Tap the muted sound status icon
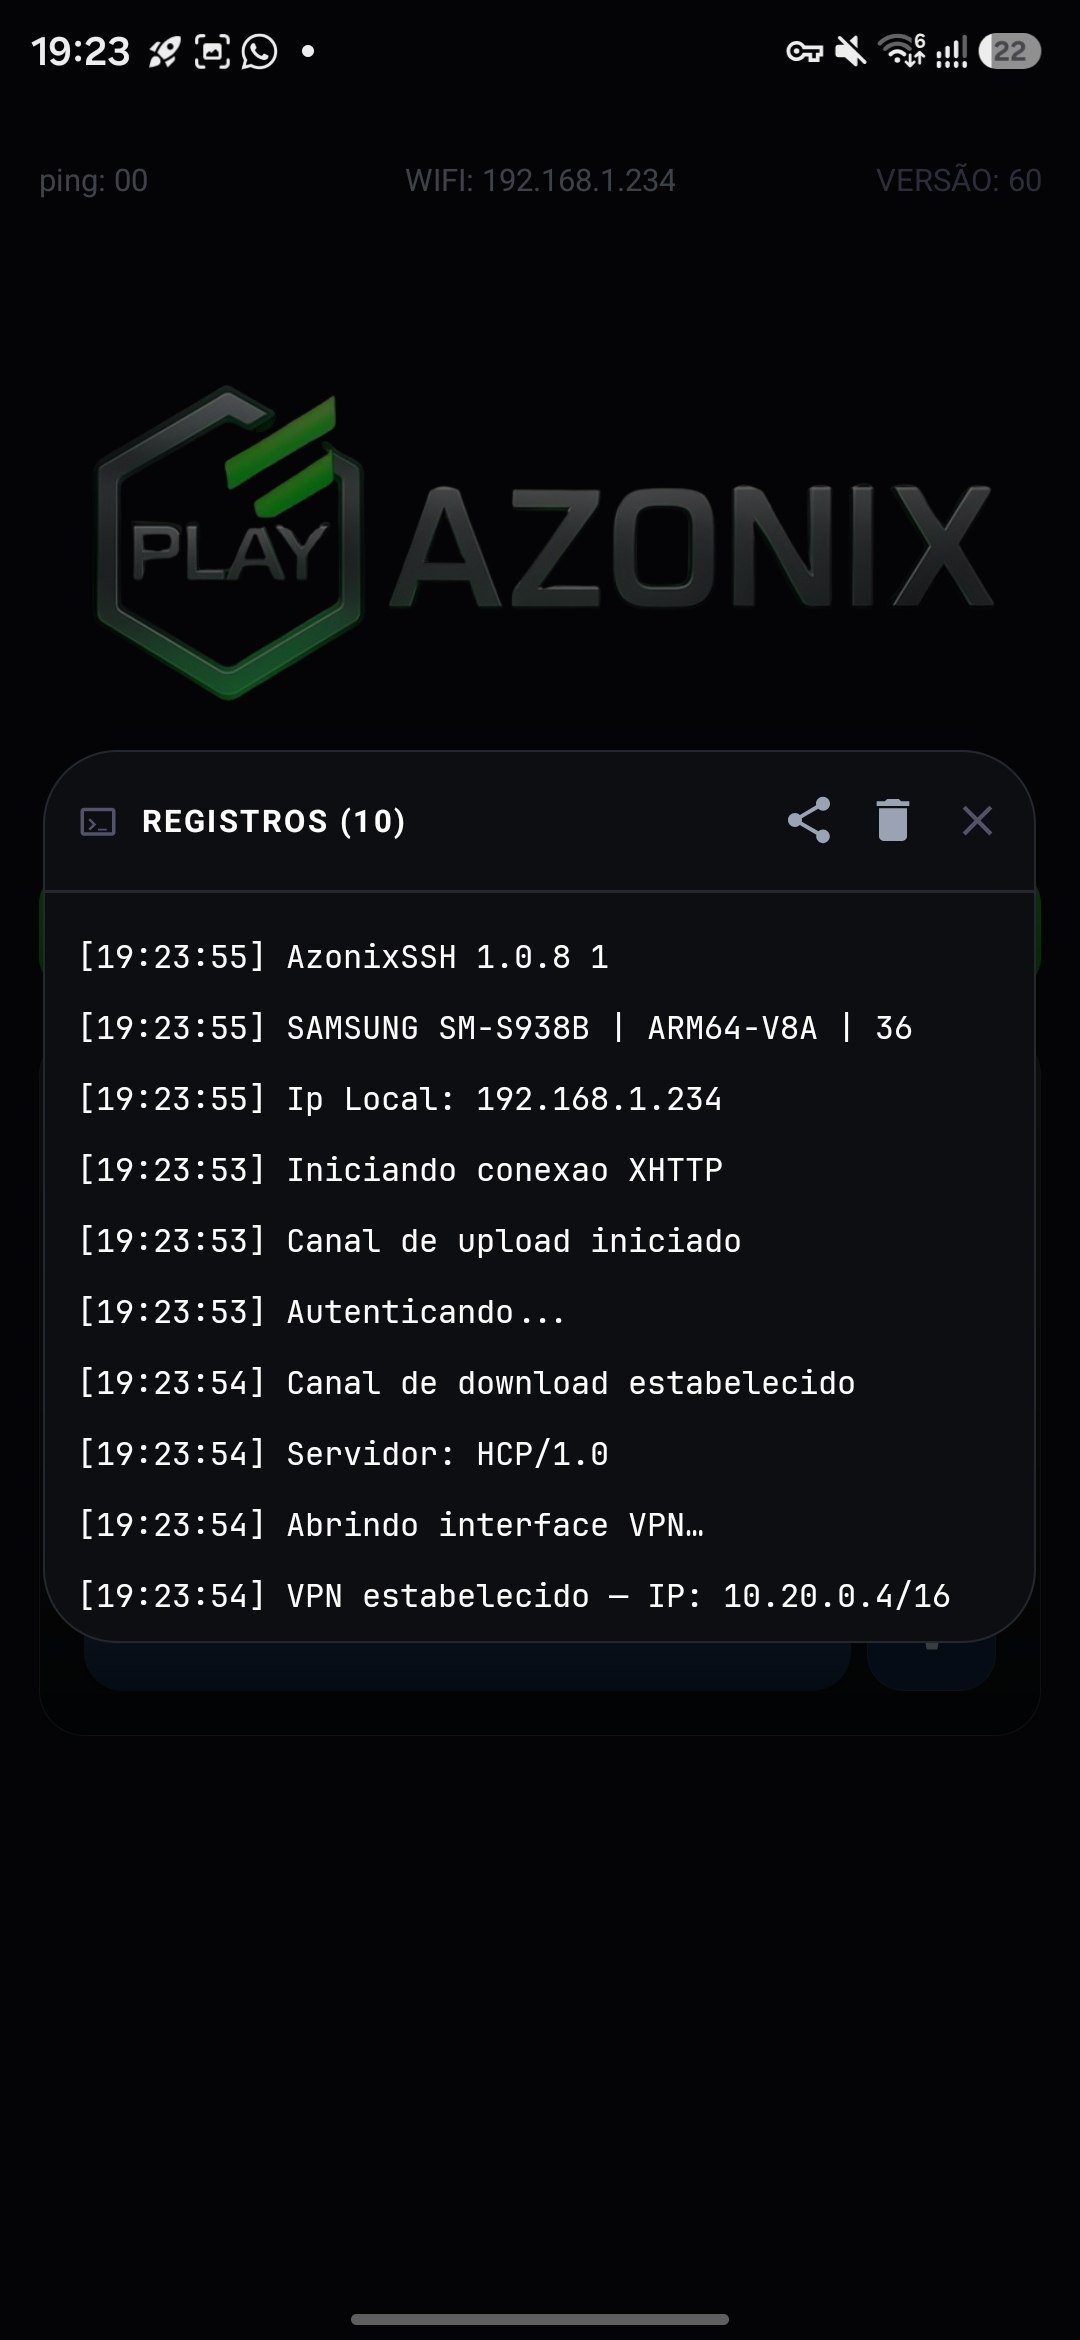Image resolution: width=1080 pixels, height=2340 pixels. coord(851,51)
